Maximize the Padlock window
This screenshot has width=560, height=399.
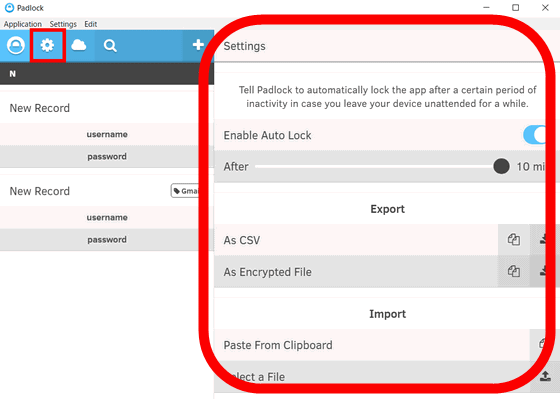tap(515, 8)
